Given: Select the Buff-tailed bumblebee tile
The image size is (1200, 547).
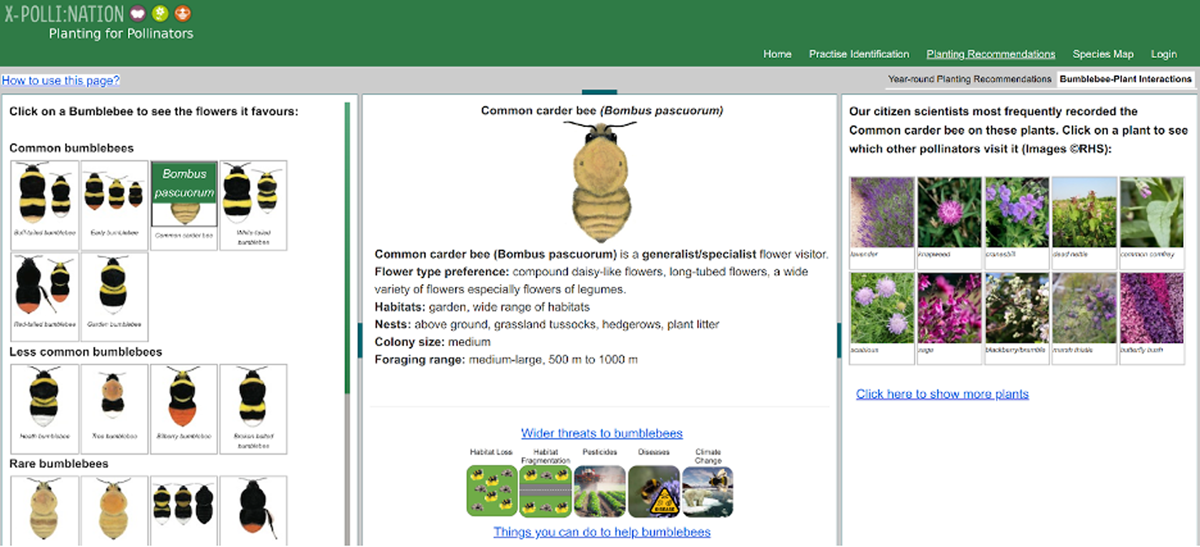Looking at the screenshot, I should [44, 205].
